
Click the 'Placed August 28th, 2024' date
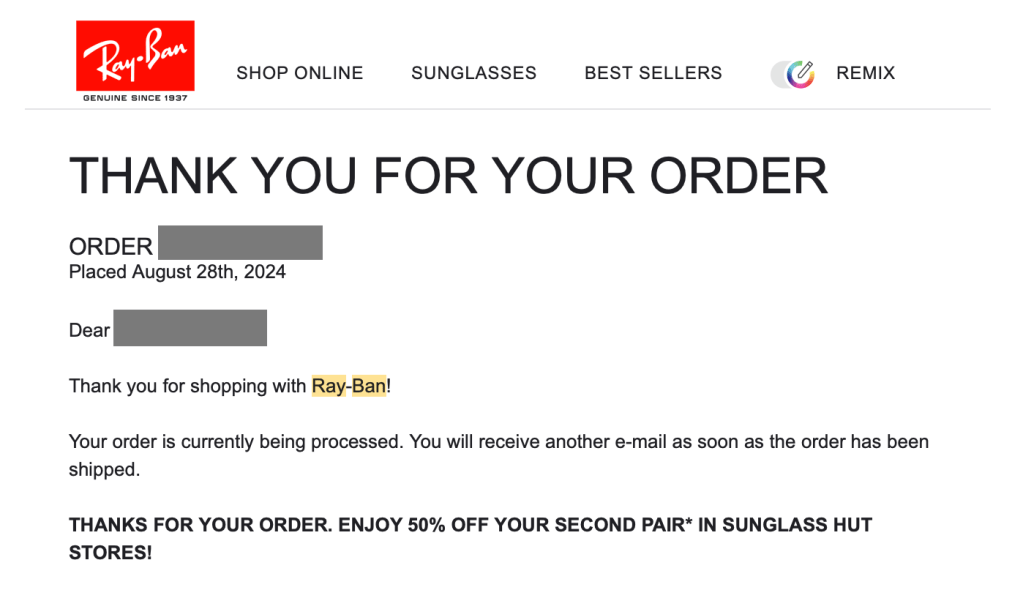(x=177, y=272)
